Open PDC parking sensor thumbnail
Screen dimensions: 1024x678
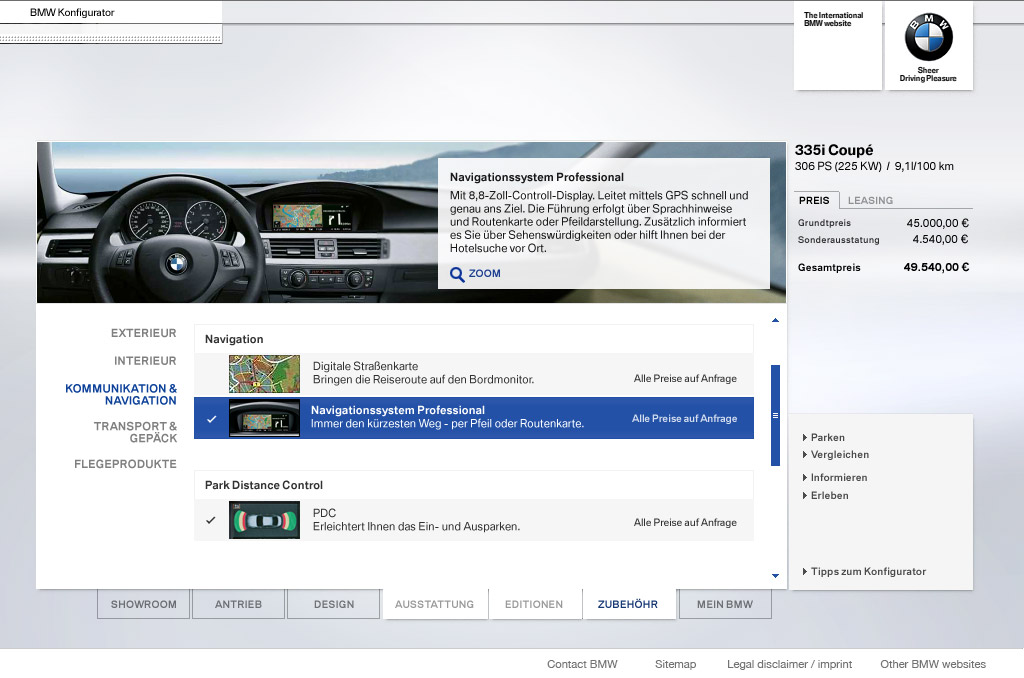coord(264,520)
